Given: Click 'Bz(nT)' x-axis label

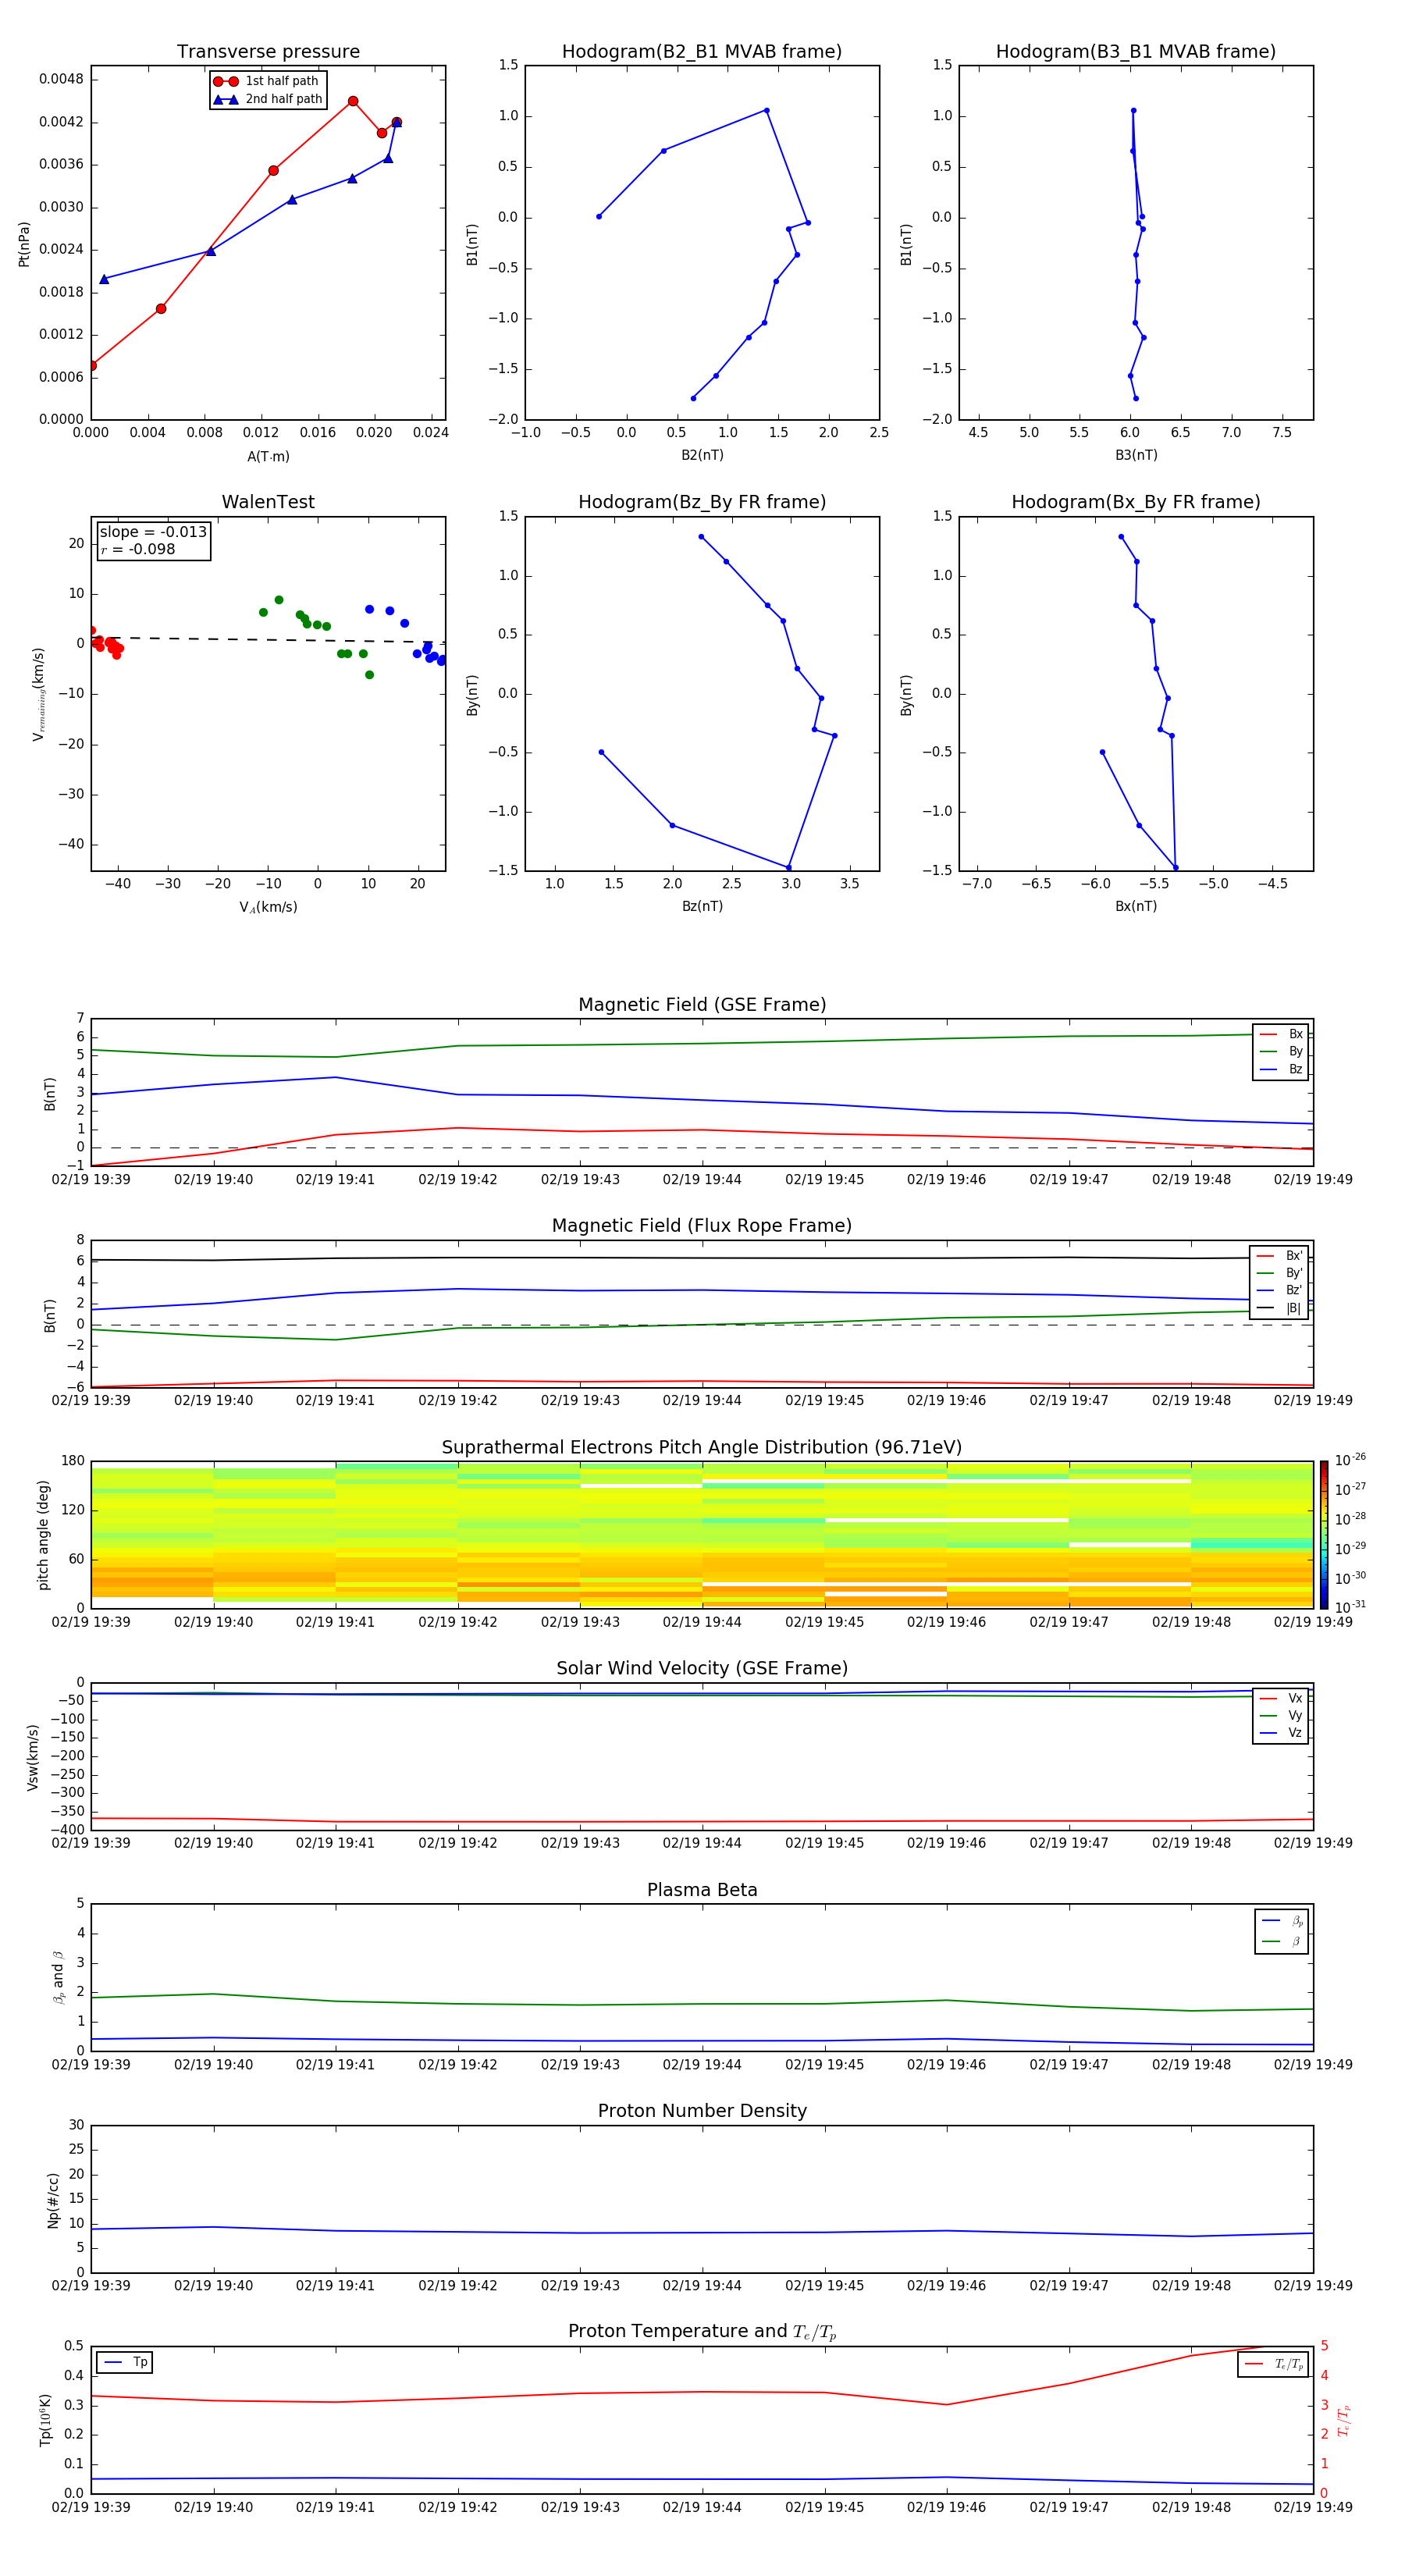Looking at the screenshot, I should click(702, 906).
